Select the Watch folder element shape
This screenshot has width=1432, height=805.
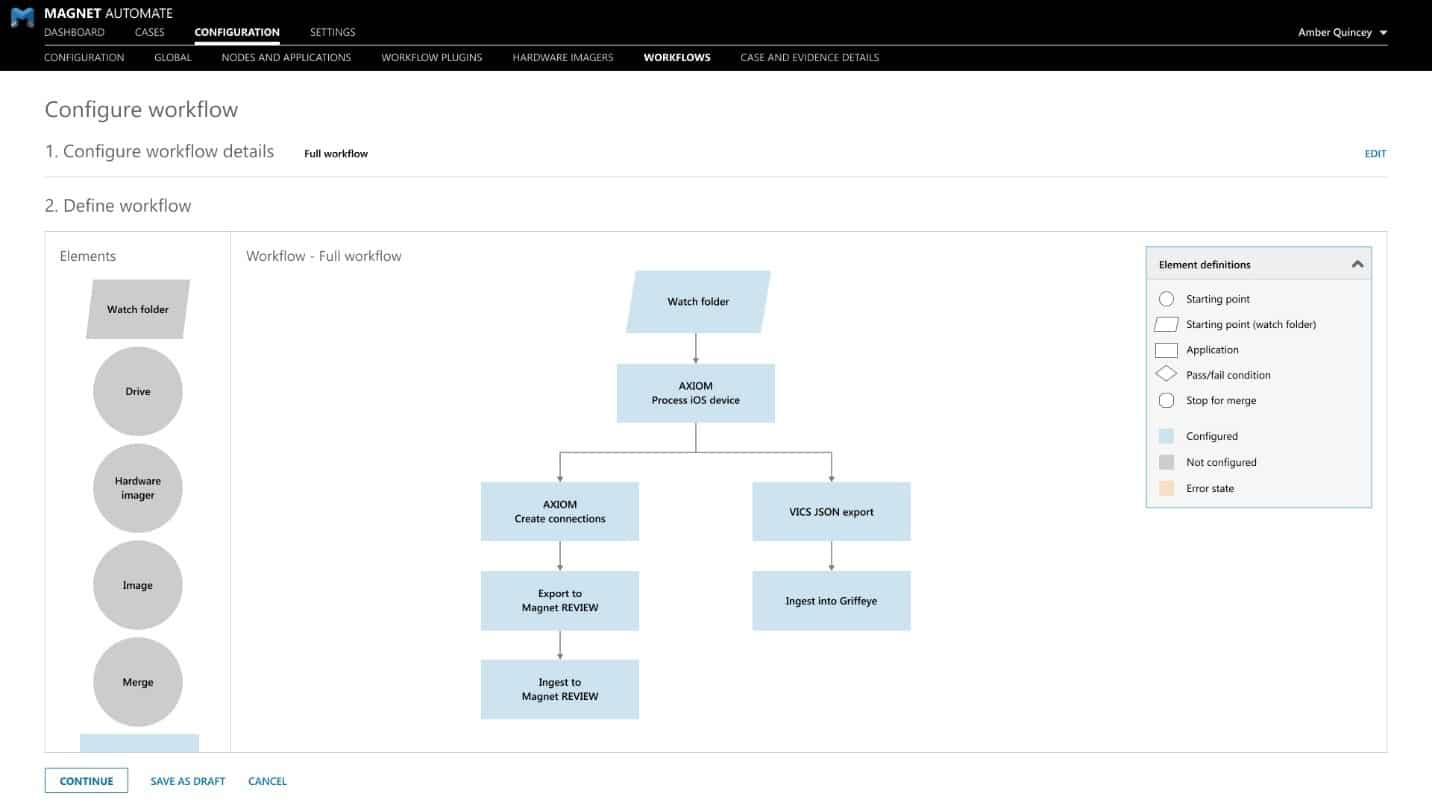pyautogui.click(x=137, y=308)
